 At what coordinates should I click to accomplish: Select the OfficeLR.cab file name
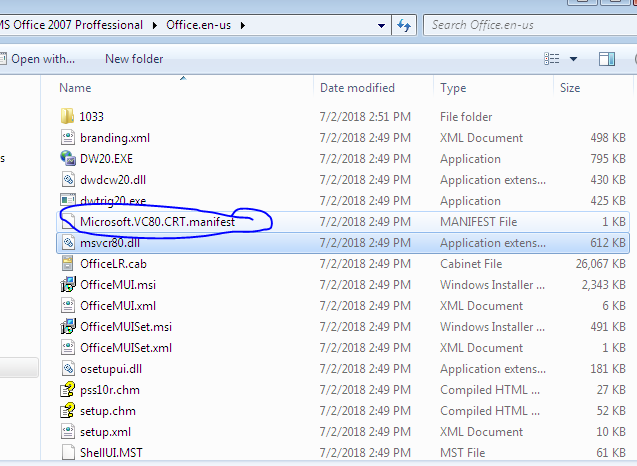click(x=113, y=264)
